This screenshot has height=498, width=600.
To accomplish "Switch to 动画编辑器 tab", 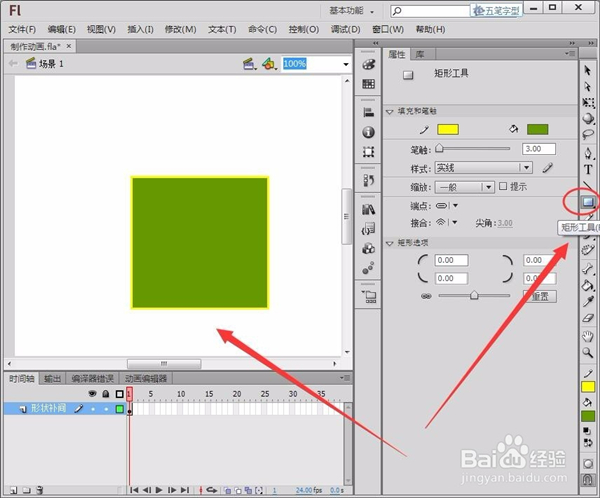I will click(x=146, y=379).
